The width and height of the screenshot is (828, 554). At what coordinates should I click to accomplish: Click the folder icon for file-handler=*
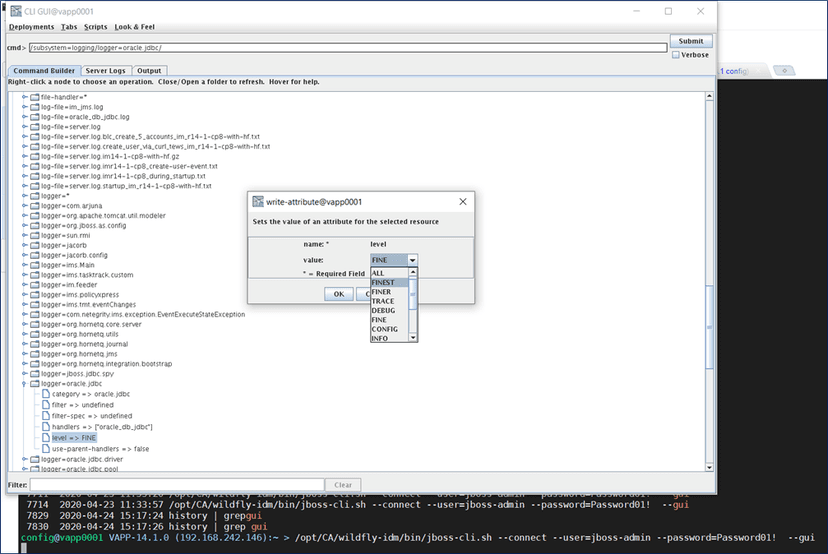pos(35,97)
